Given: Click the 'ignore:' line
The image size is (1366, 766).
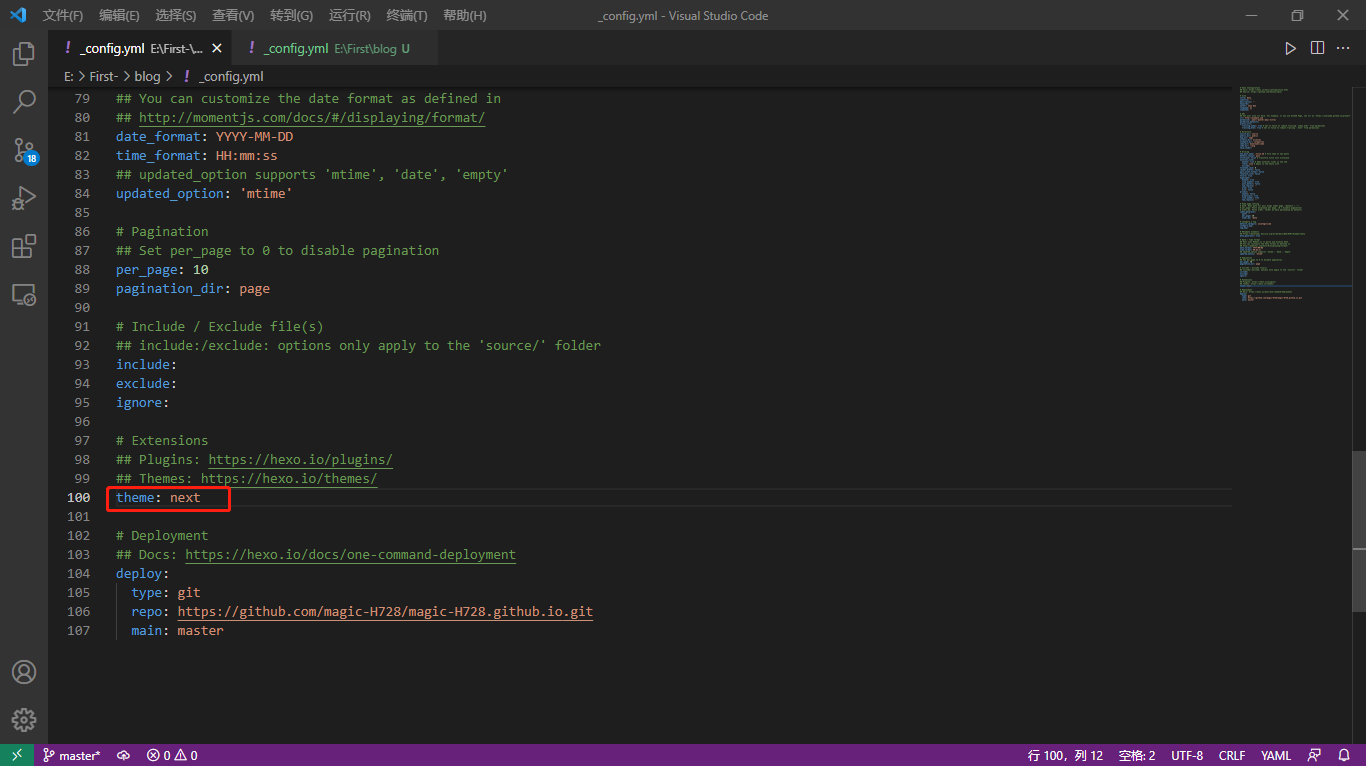Looking at the screenshot, I should tap(143, 403).
